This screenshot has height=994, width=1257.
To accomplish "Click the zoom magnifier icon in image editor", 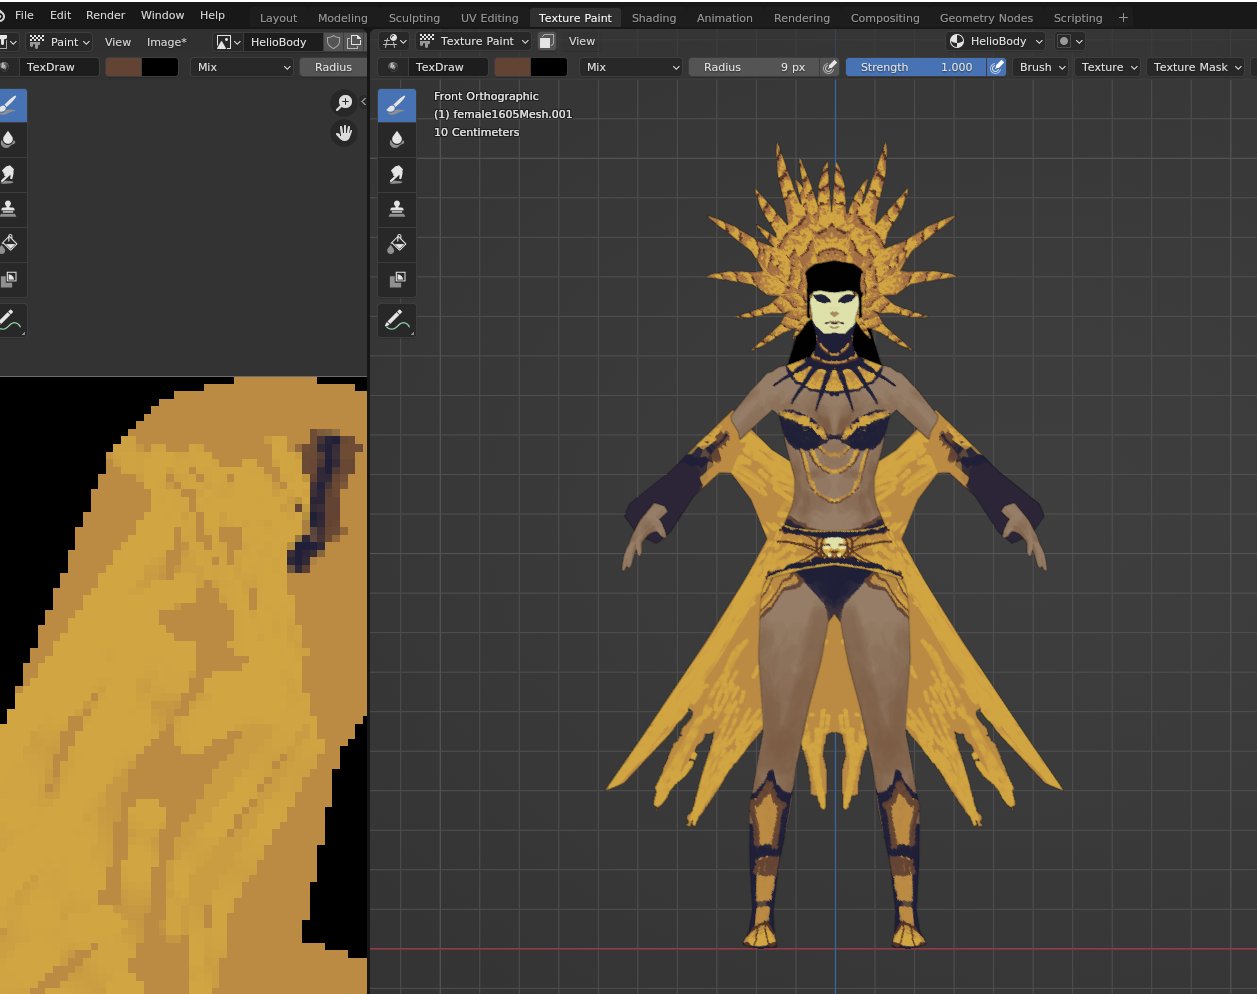I will click(344, 103).
